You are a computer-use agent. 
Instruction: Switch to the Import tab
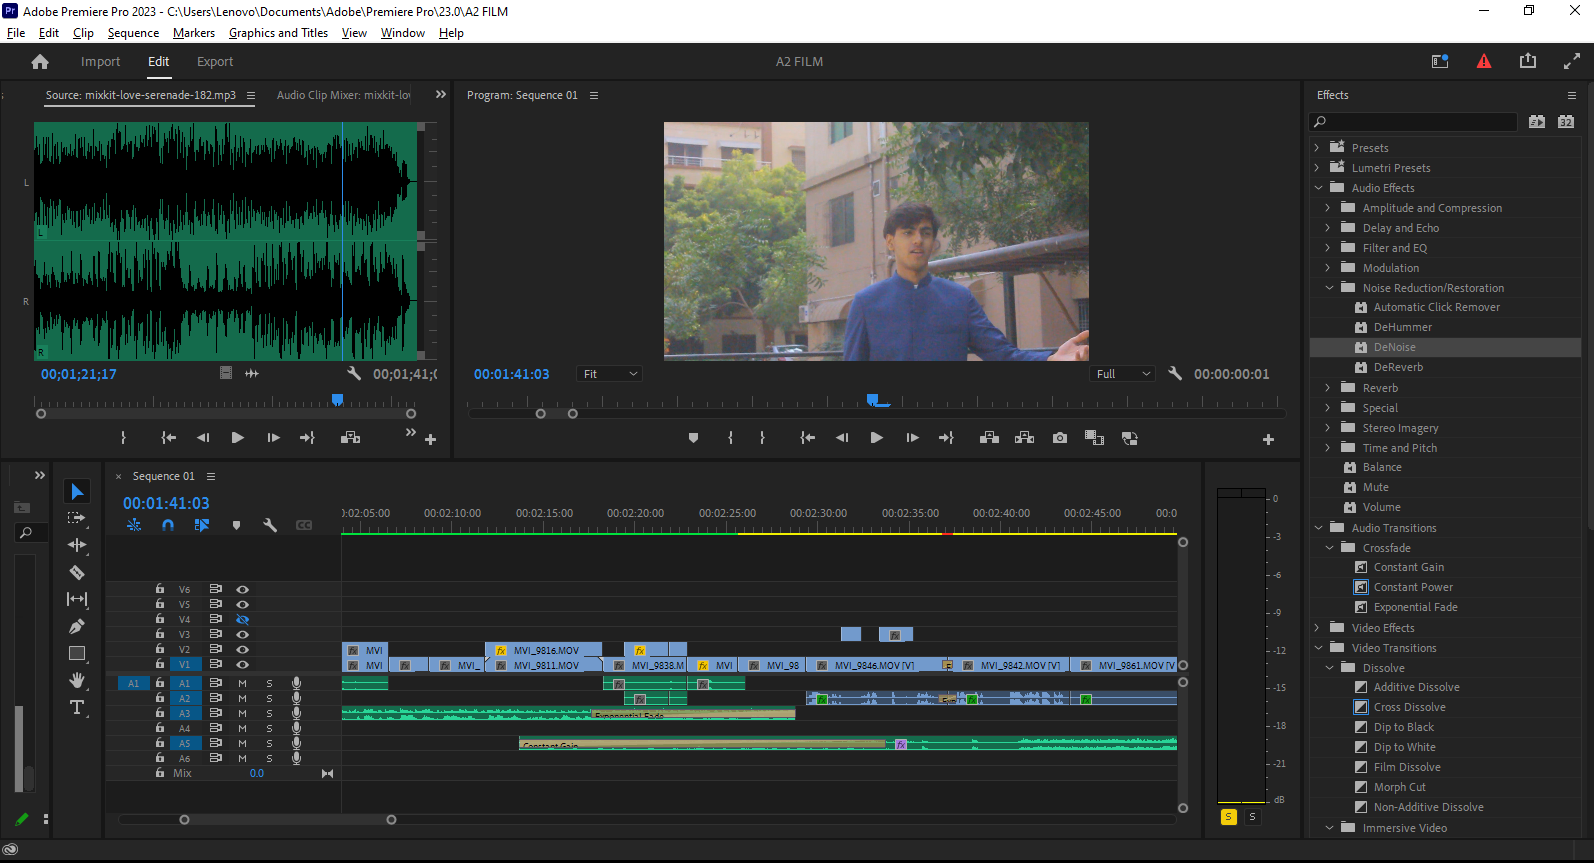click(100, 62)
